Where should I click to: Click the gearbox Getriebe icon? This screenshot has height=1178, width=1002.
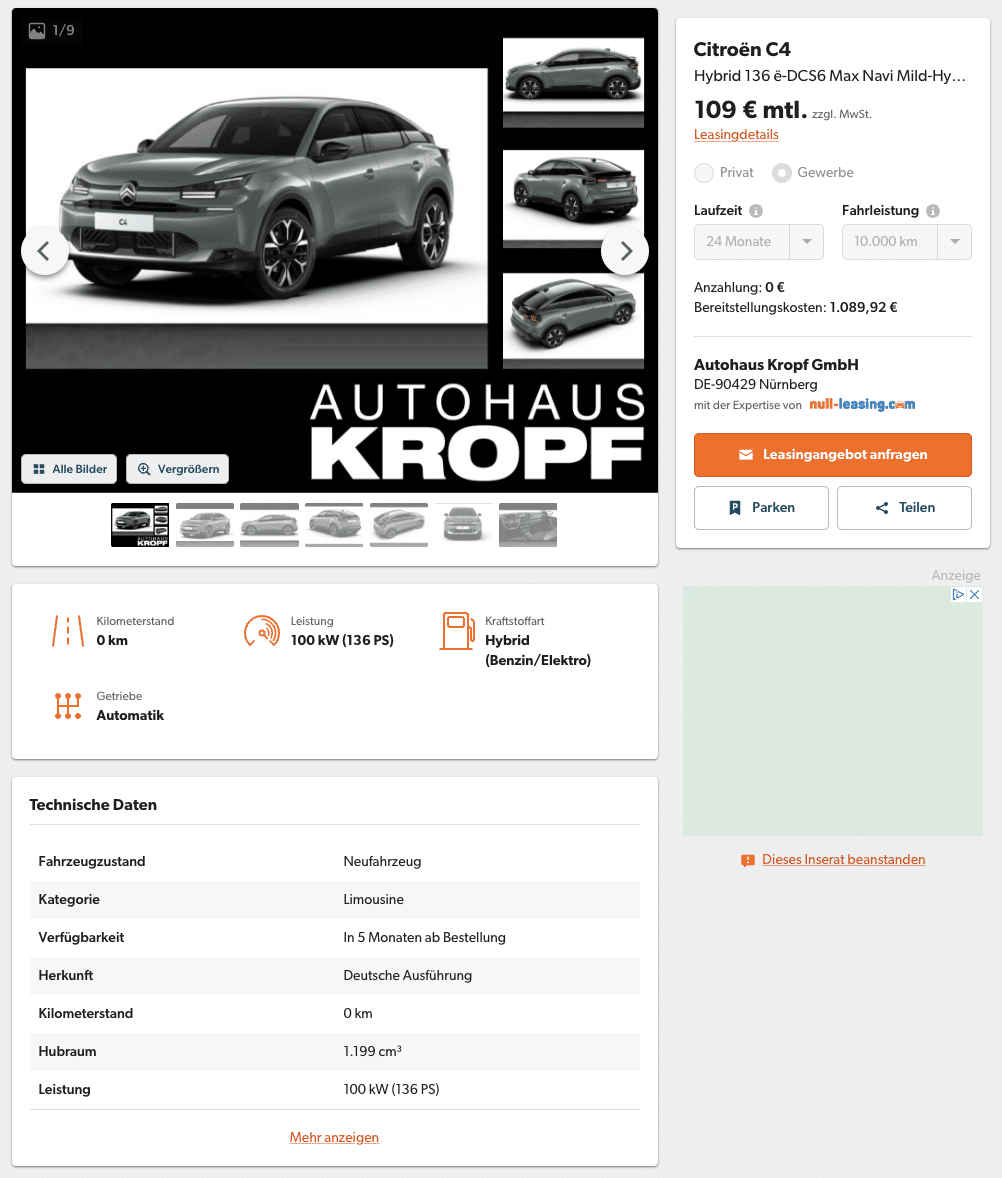68,706
